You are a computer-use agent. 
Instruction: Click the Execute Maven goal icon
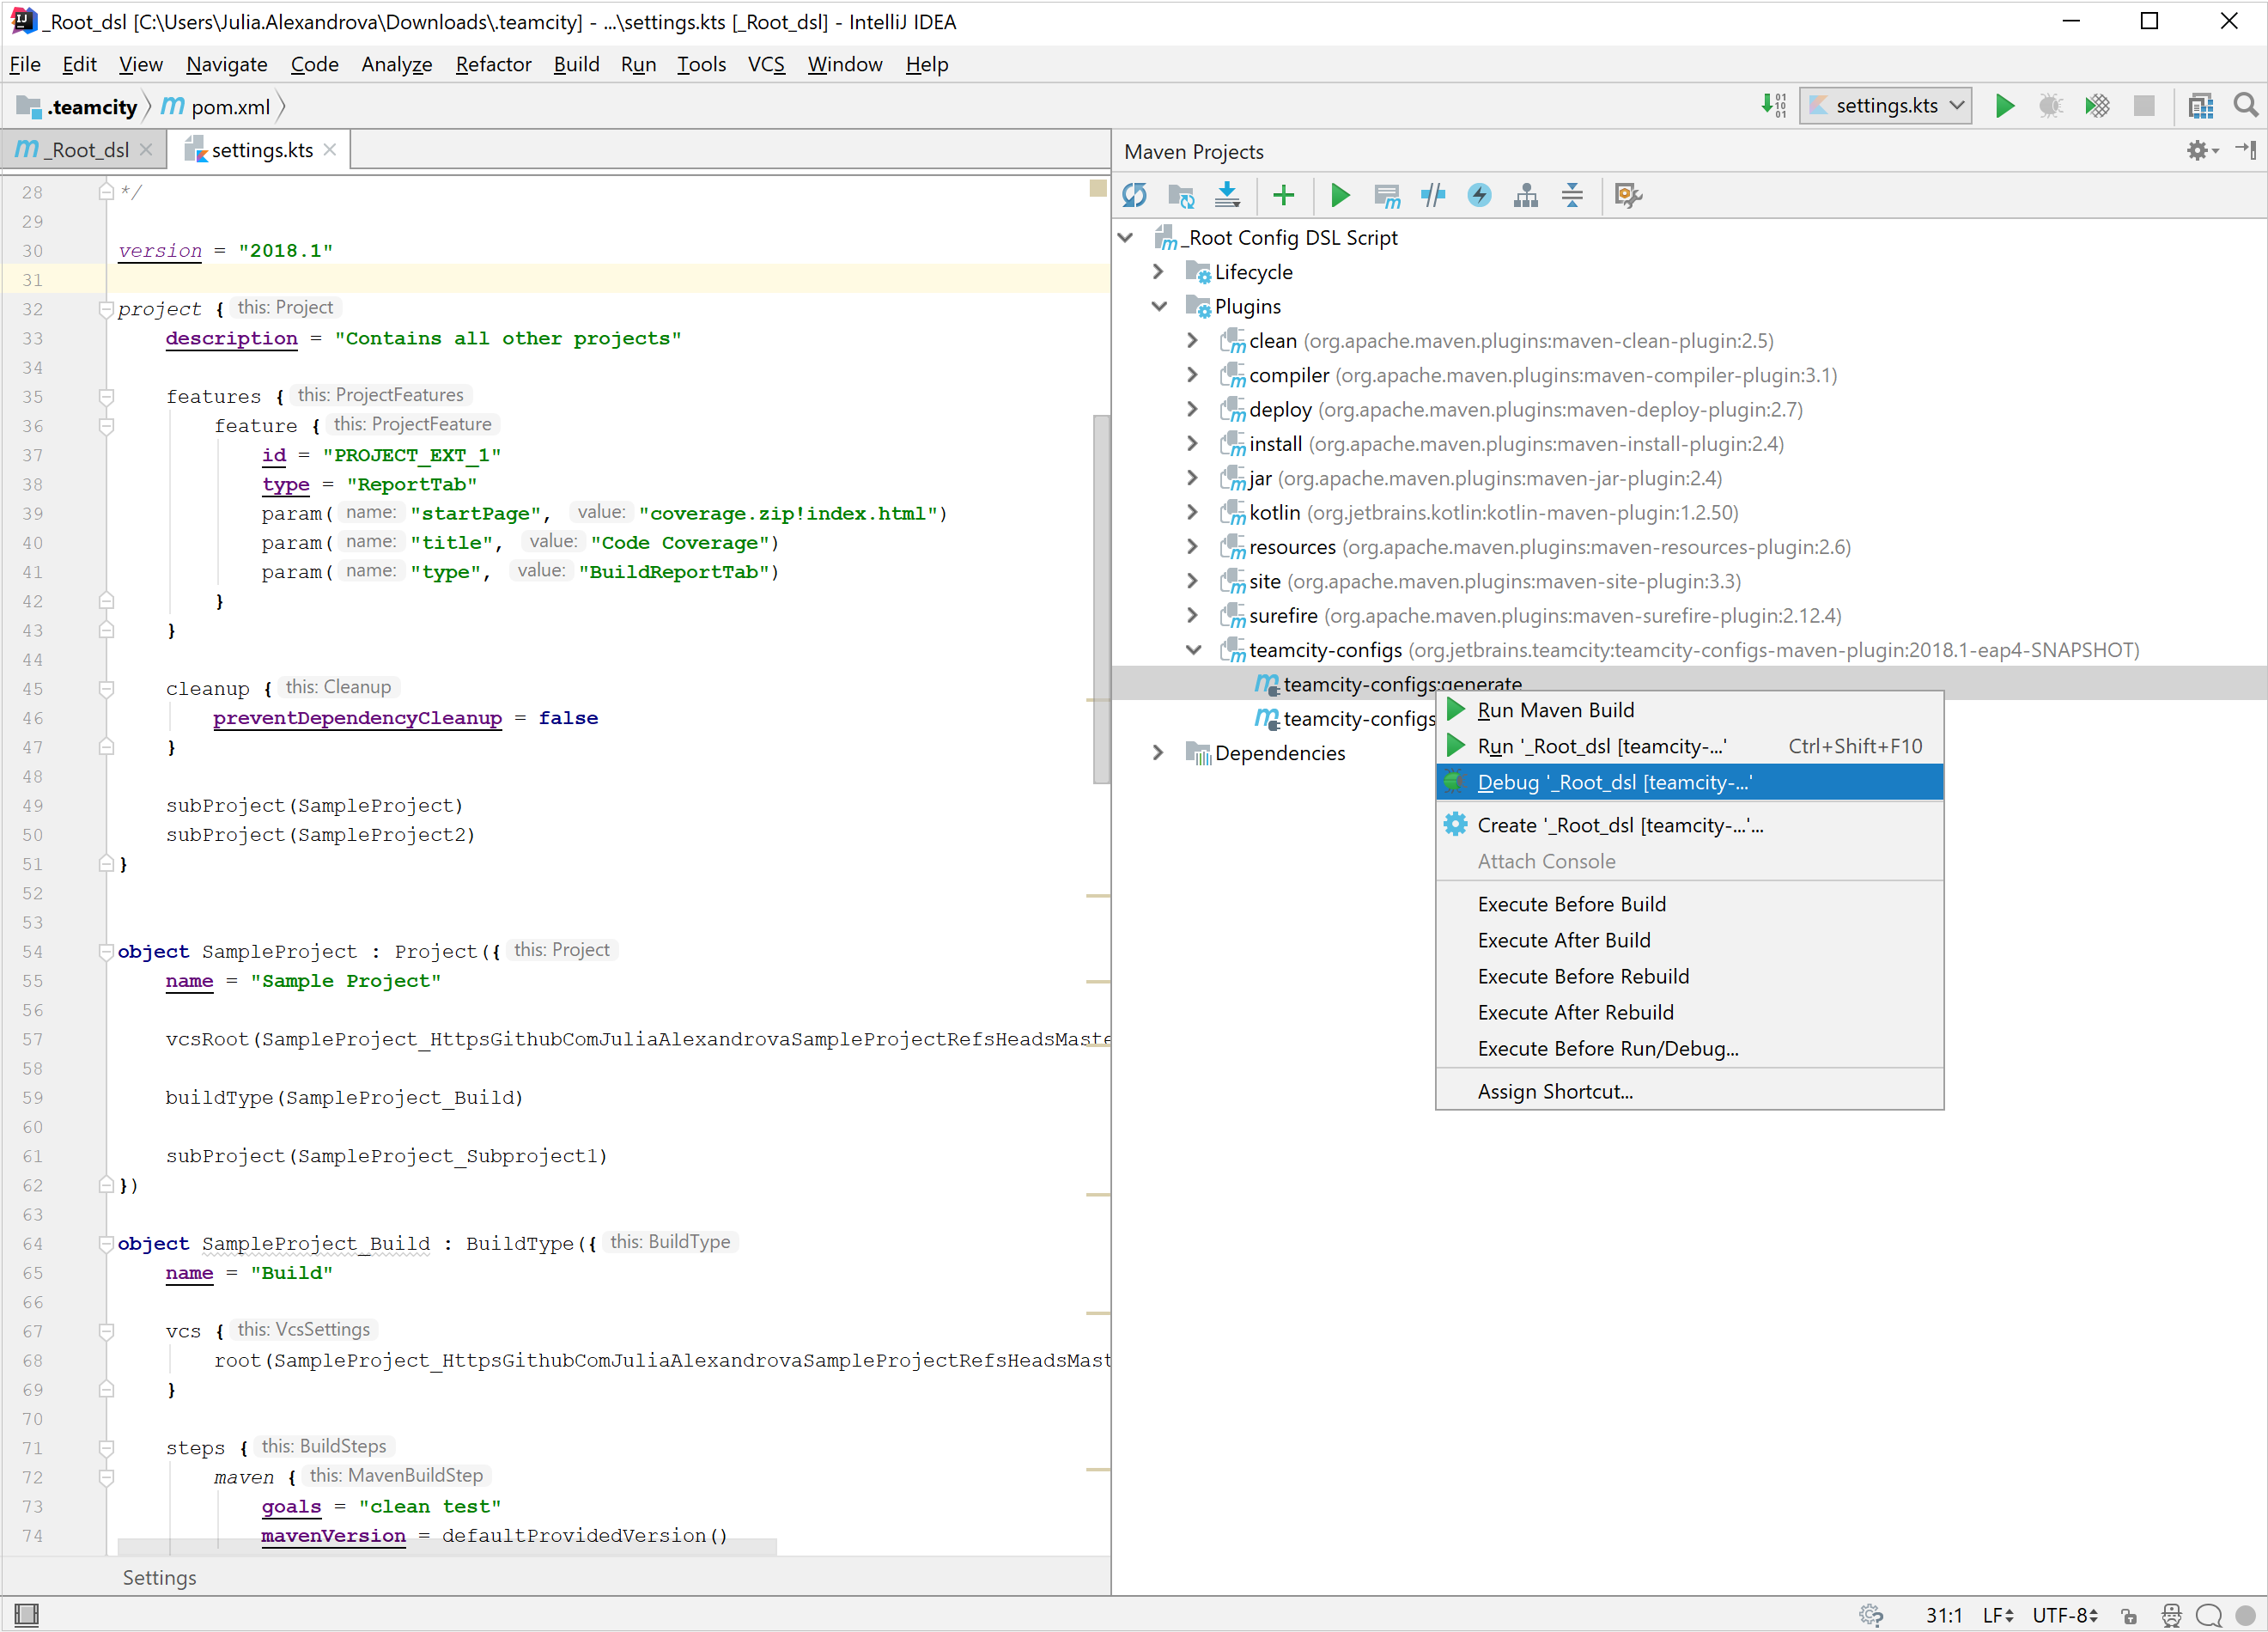(1389, 196)
